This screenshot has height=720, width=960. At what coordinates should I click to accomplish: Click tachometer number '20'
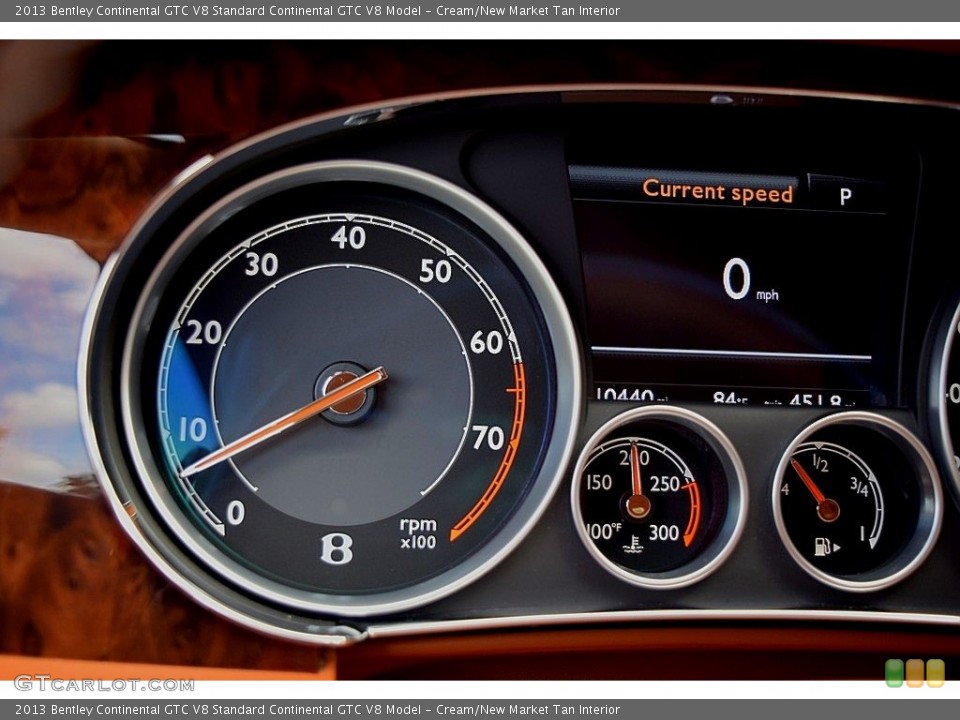pos(203,332)
